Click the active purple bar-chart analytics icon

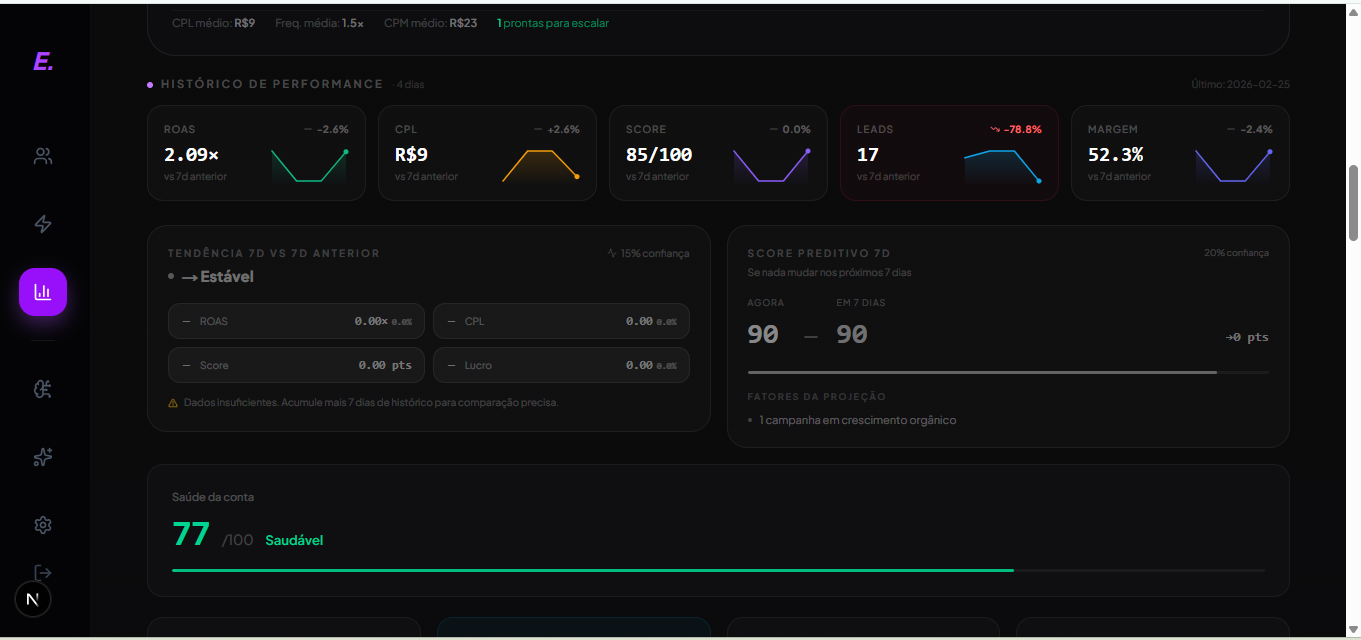pos(42,291)
